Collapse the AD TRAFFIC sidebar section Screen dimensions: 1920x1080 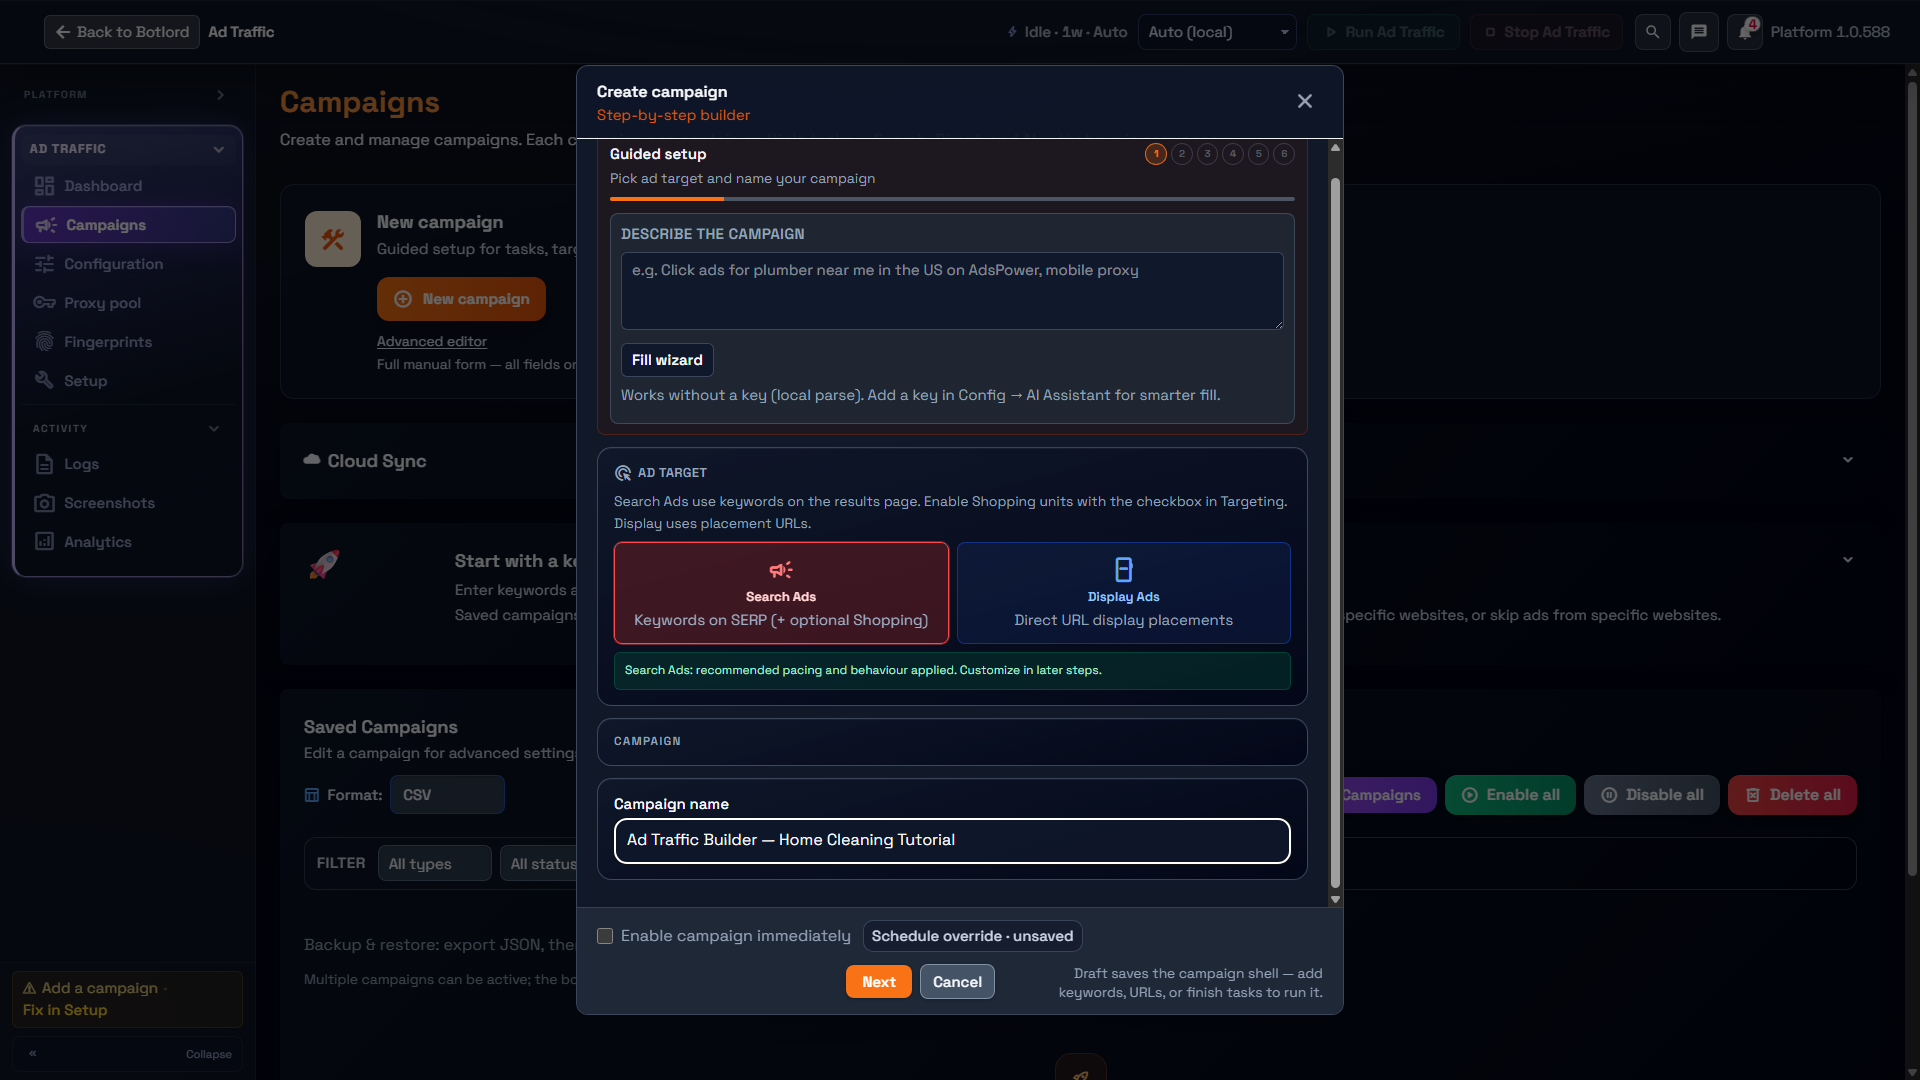point(218,149)
